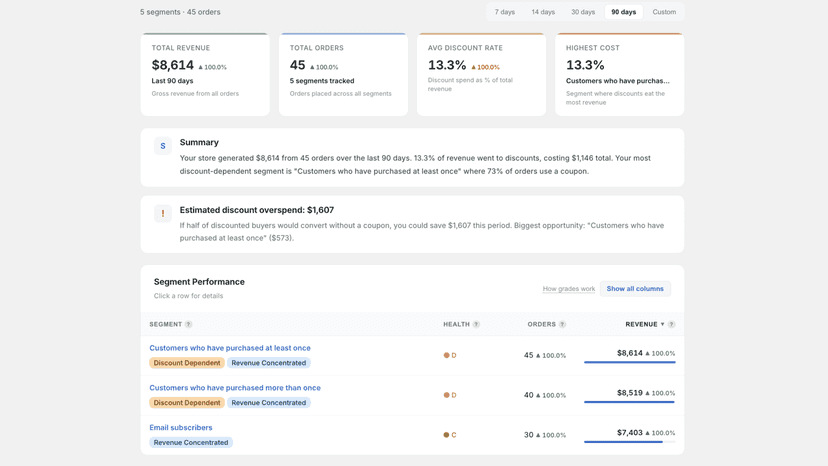
Task: Click Revenue Concentrated tag on more than once row
Action: point(269,403)
